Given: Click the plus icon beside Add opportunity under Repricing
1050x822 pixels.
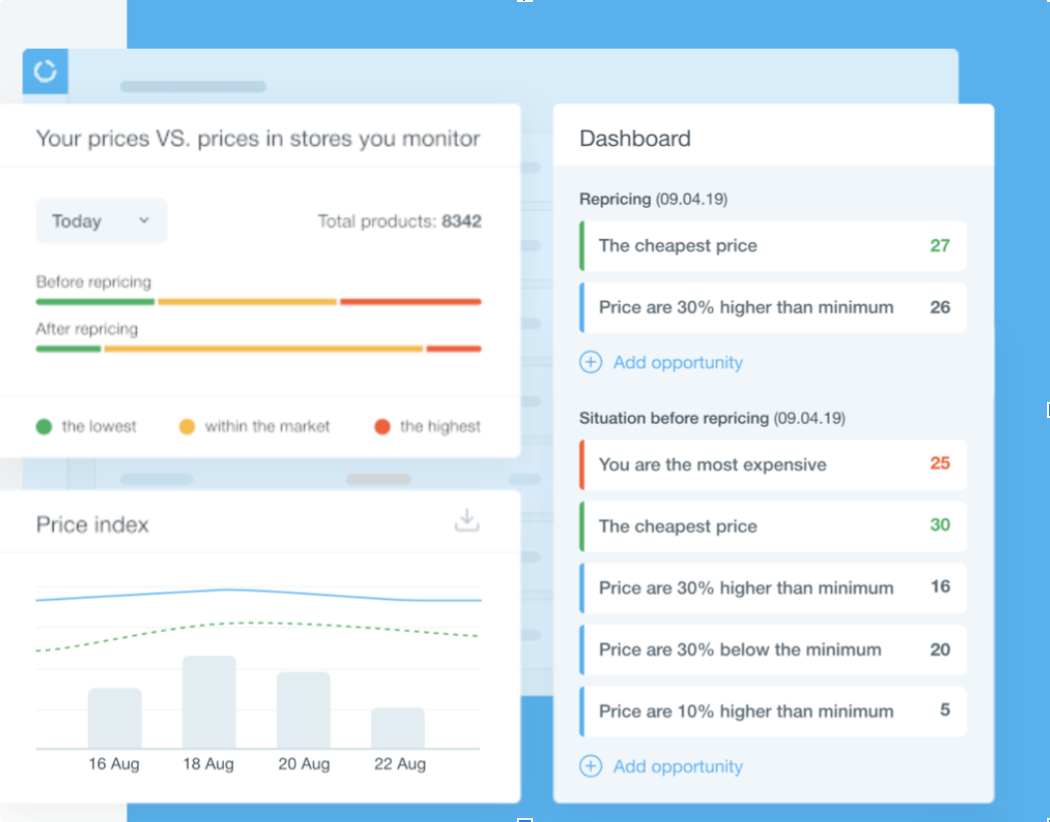Looking at the screenshot, I should click(590, 362).
